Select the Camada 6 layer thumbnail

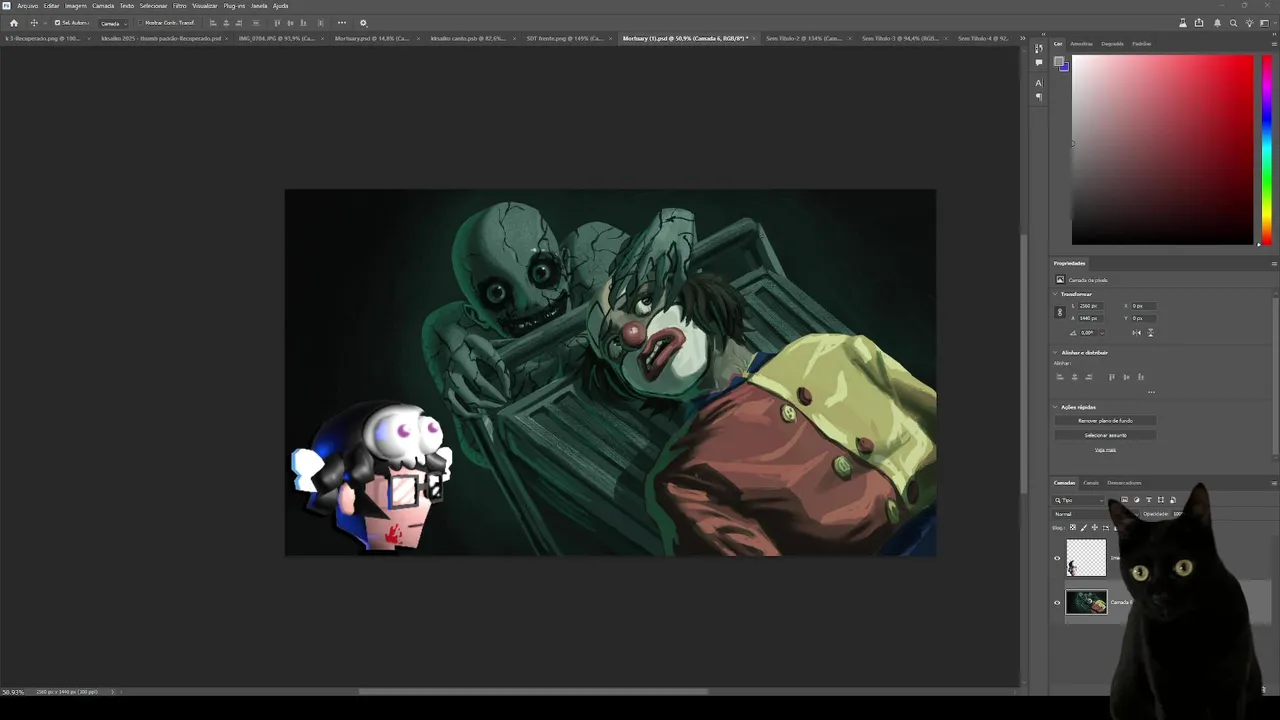(1086, 602)
